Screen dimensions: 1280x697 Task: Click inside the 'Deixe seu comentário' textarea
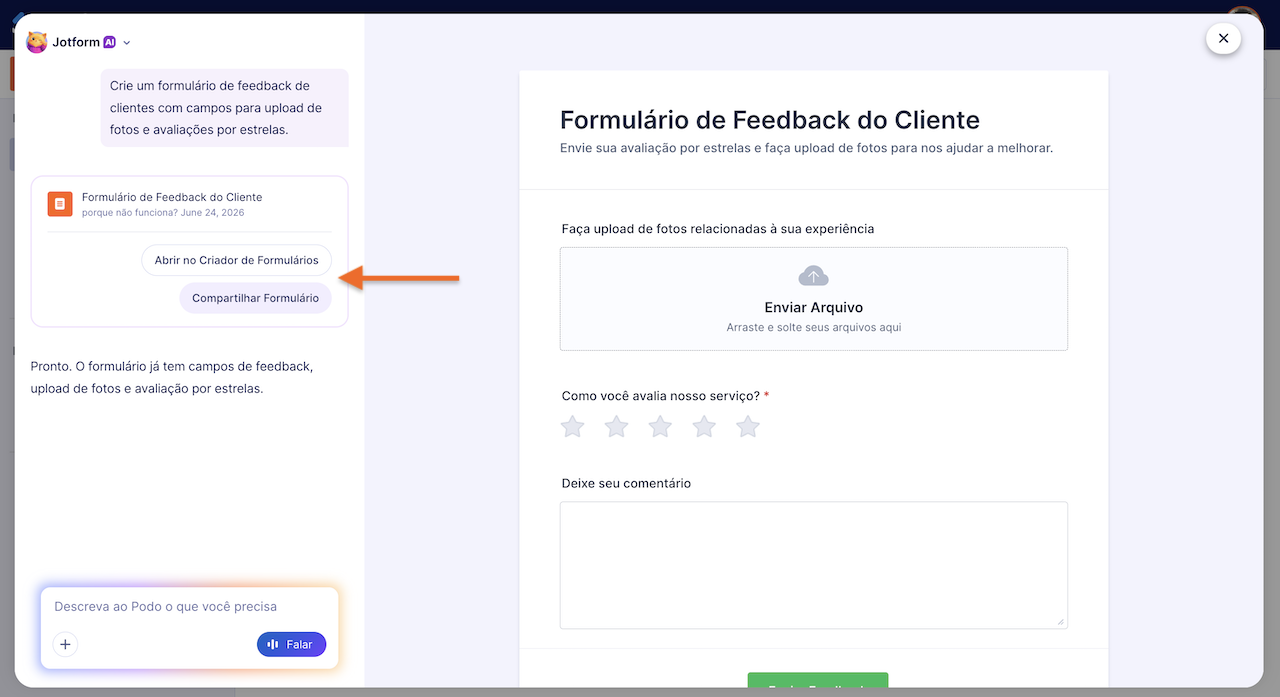[814, 565]
